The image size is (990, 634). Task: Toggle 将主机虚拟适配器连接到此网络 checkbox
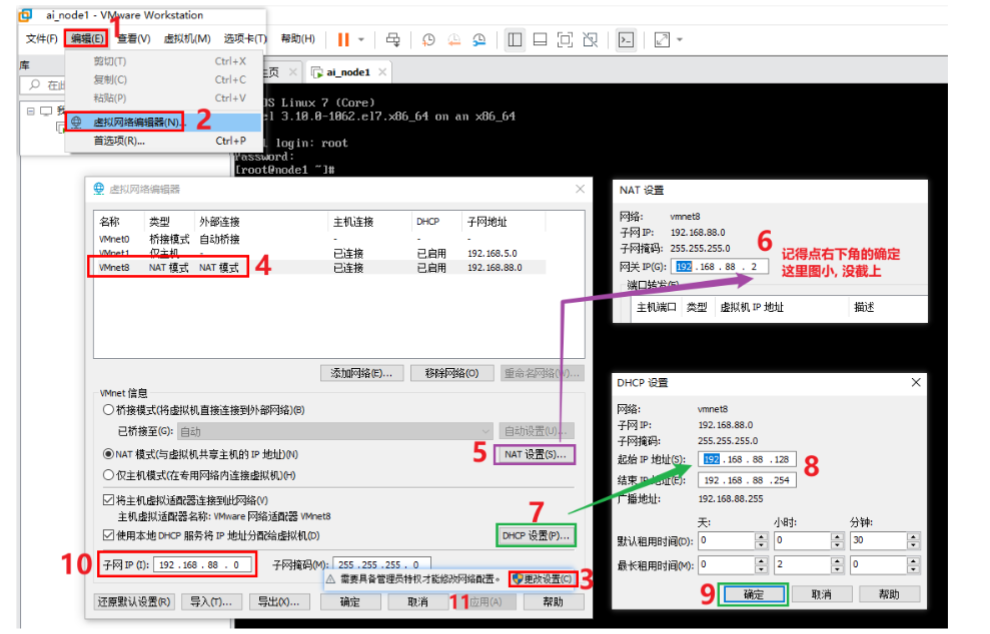109,500
